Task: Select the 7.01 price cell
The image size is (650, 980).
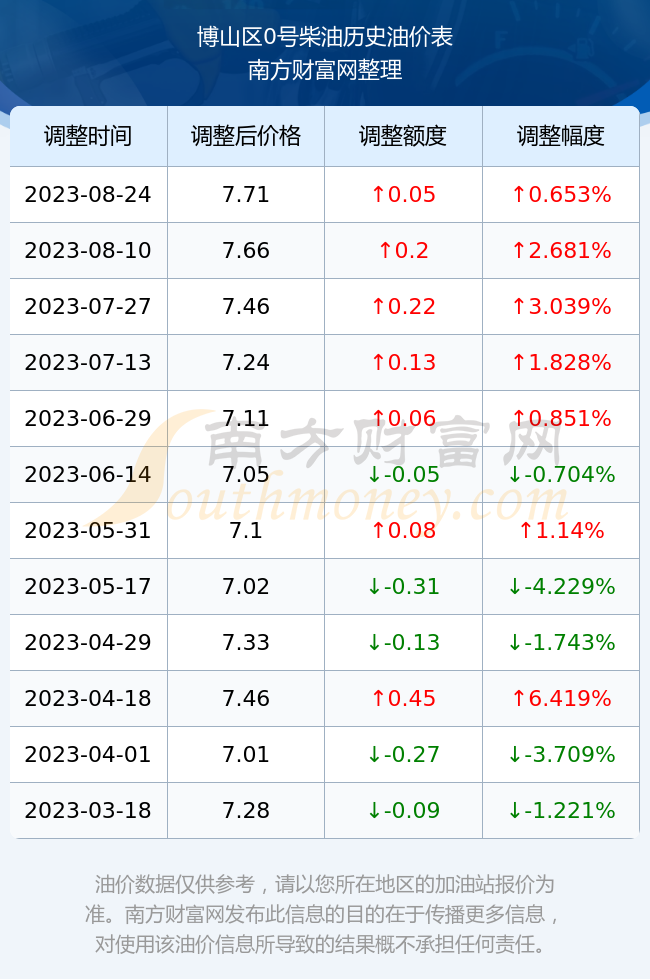Action: tap(246, 754)
